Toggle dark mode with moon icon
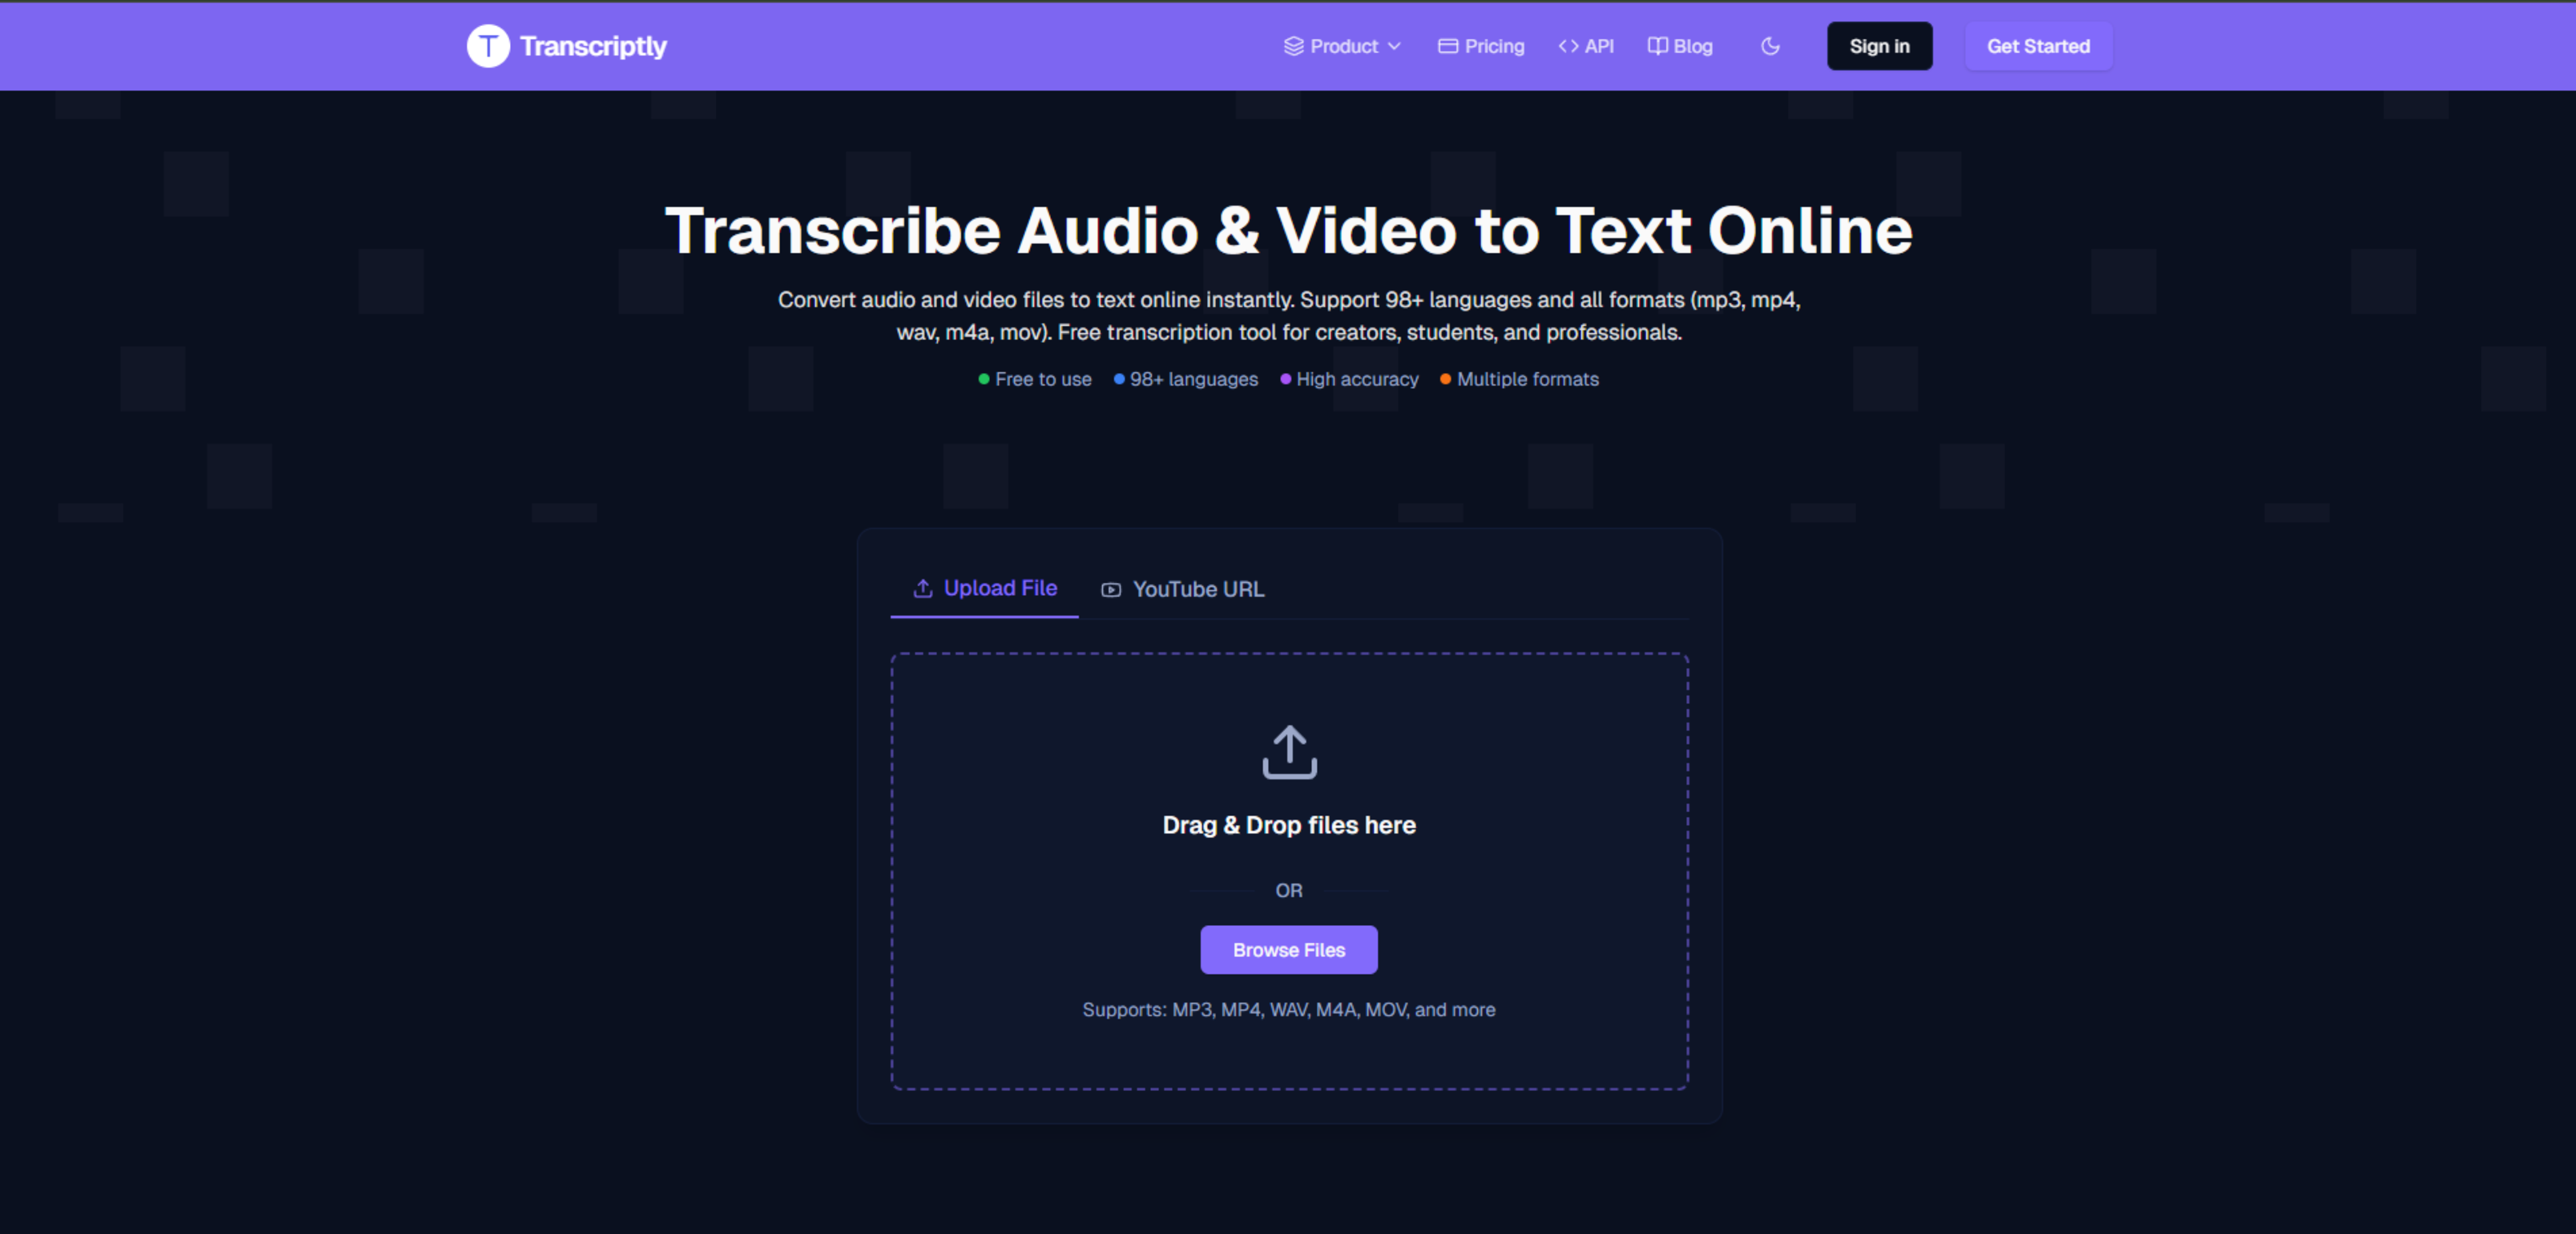2576x1234 pixels. [x=1770, y=46]
